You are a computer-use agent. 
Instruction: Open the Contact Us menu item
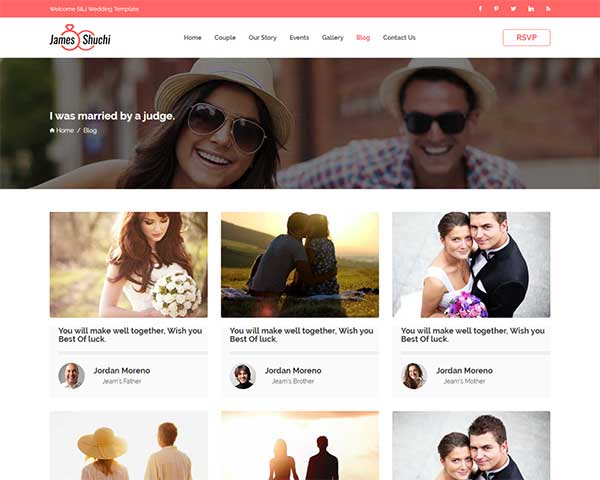pyautogui.click(x=399, y=38)
